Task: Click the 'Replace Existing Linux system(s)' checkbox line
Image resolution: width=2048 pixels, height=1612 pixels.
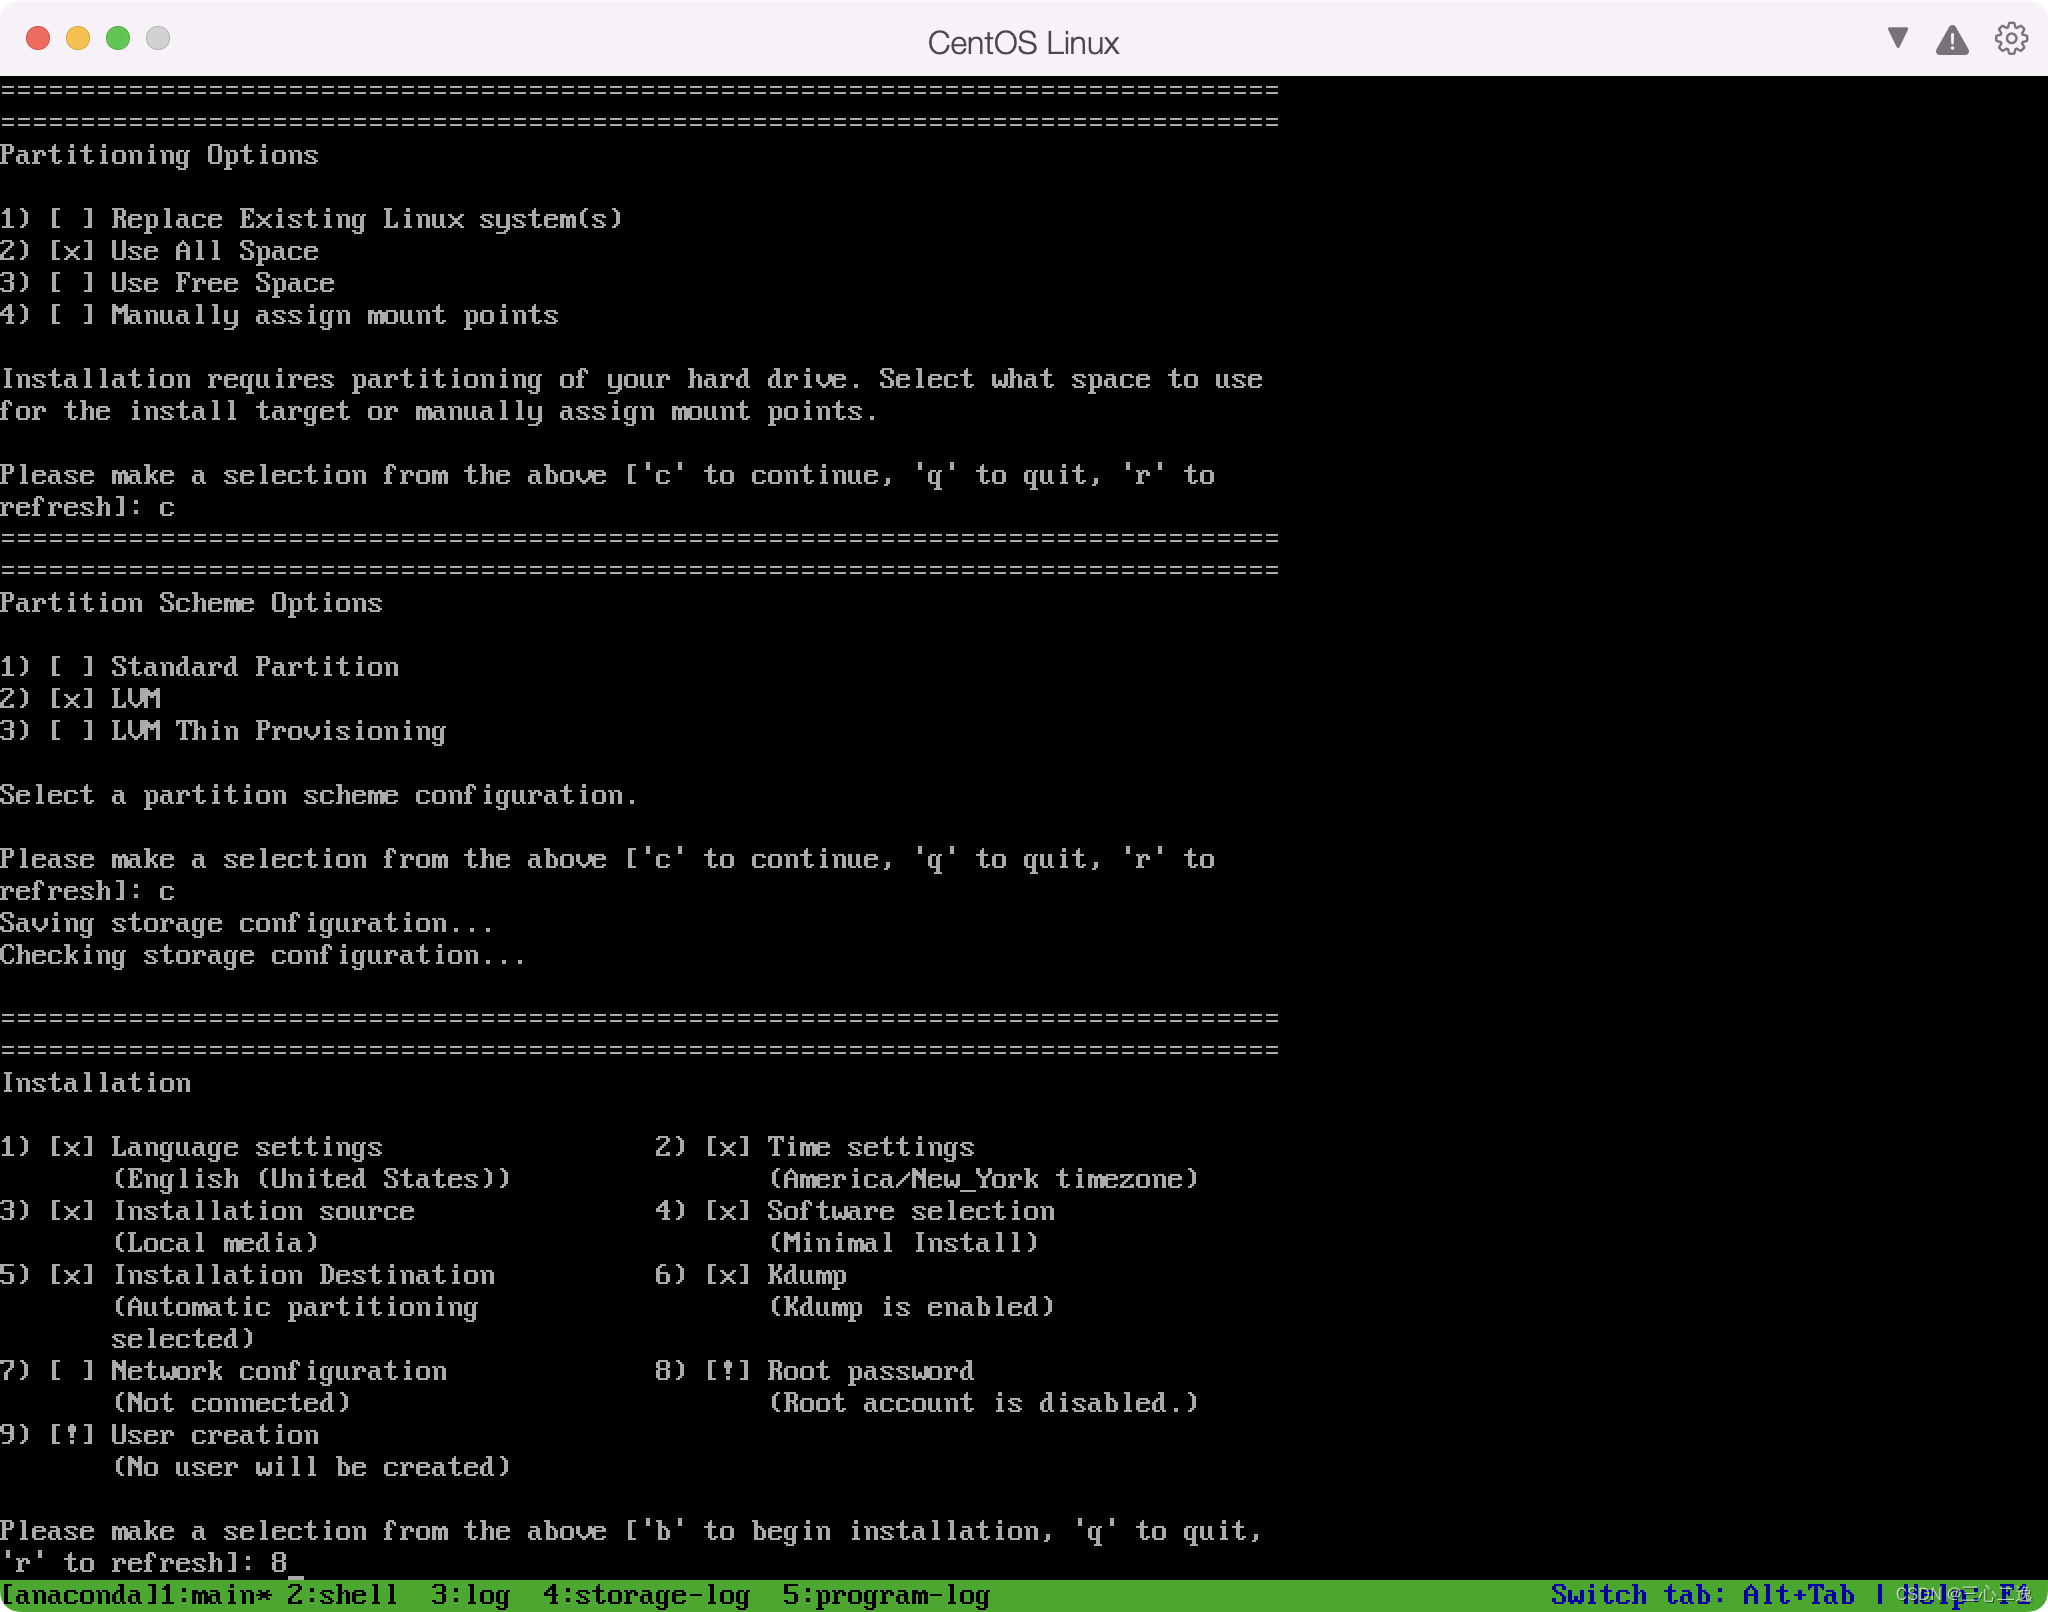Action: point(311,219)
